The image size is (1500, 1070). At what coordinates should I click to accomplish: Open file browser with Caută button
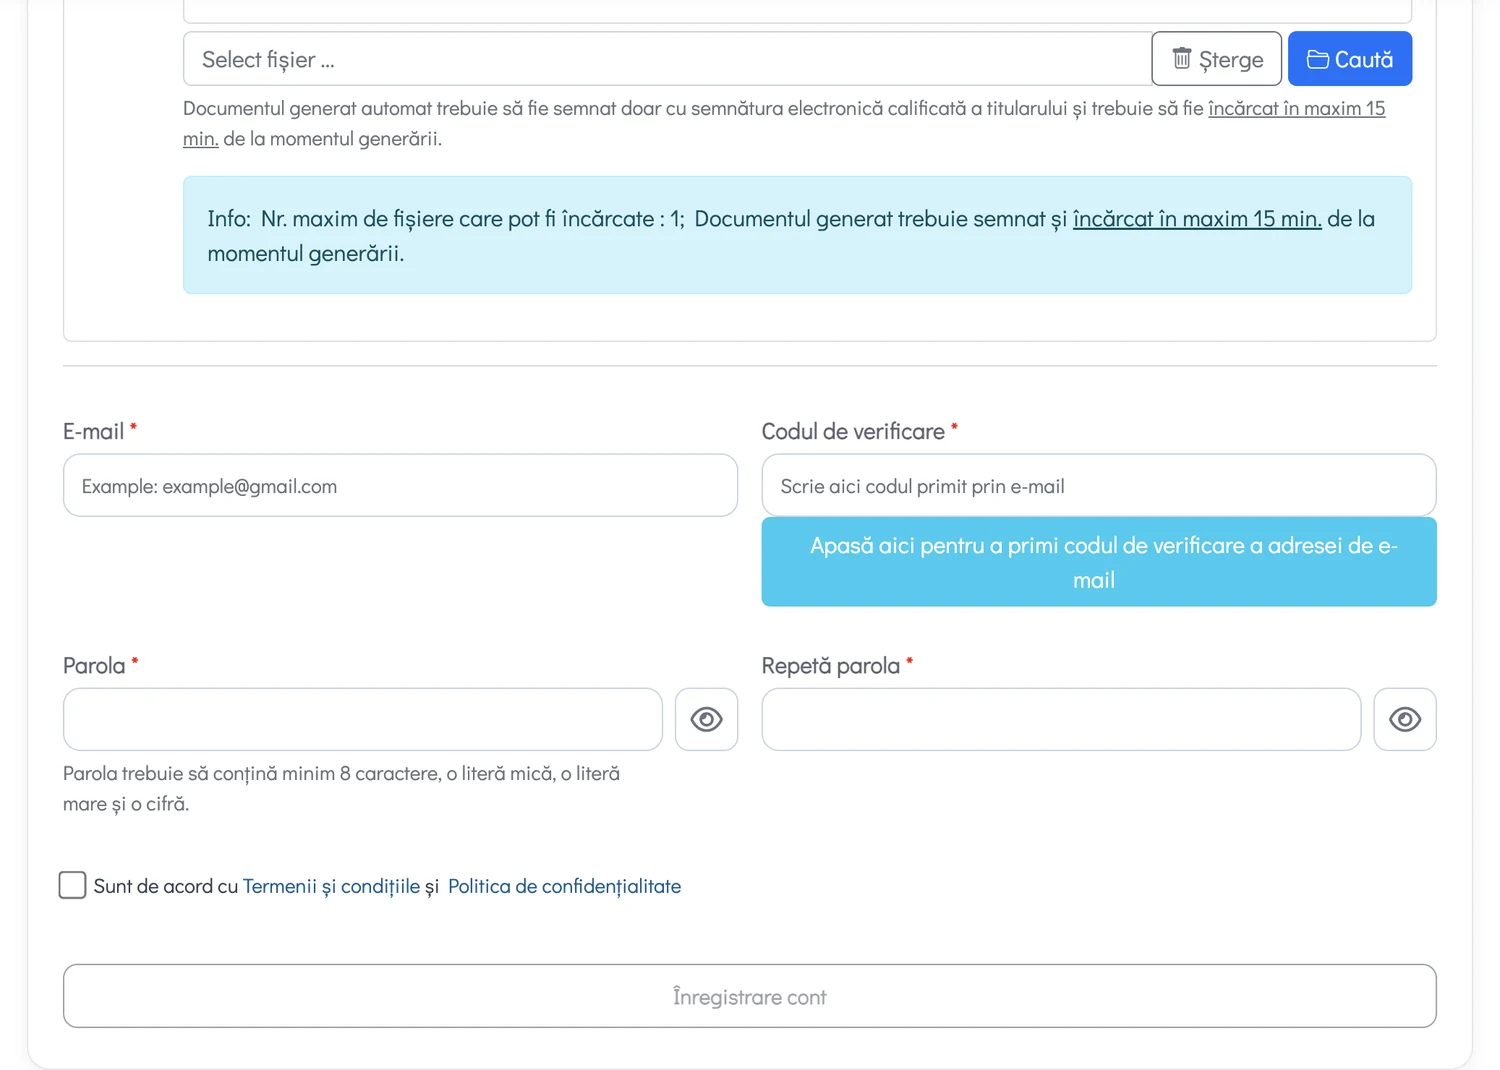[x=1349, y=59]
